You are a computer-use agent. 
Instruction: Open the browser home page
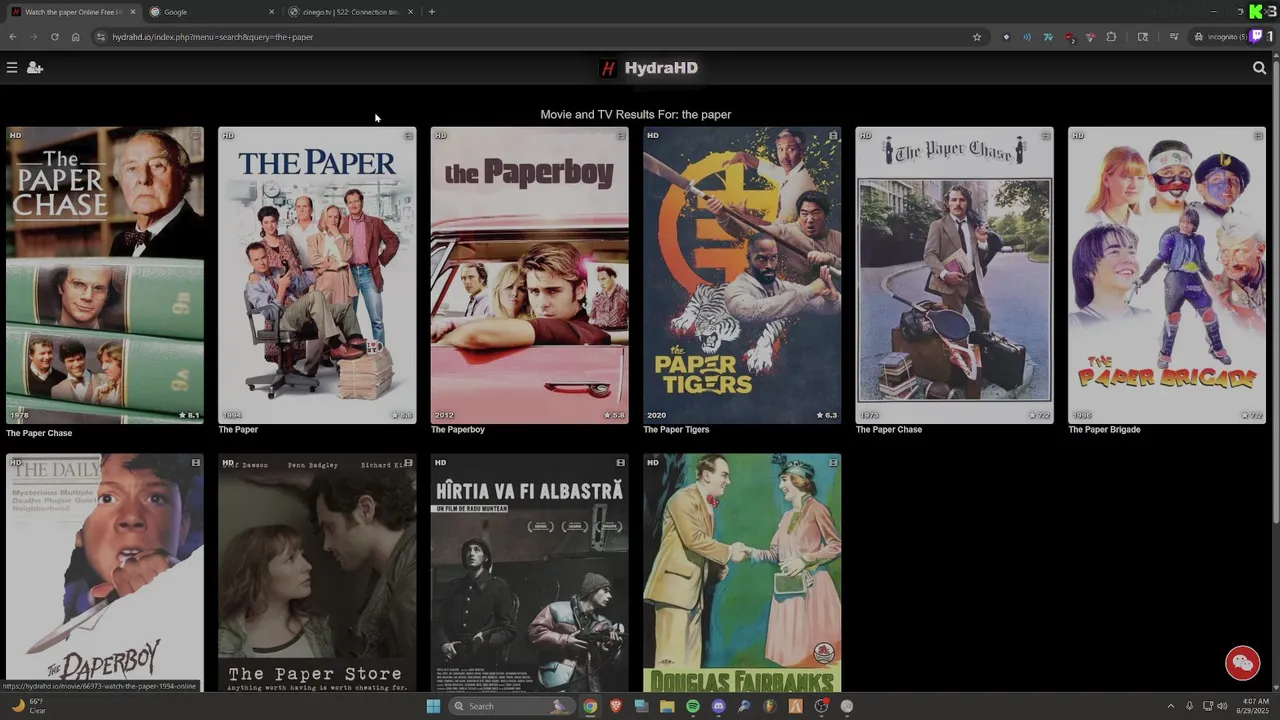coord(75,37)
